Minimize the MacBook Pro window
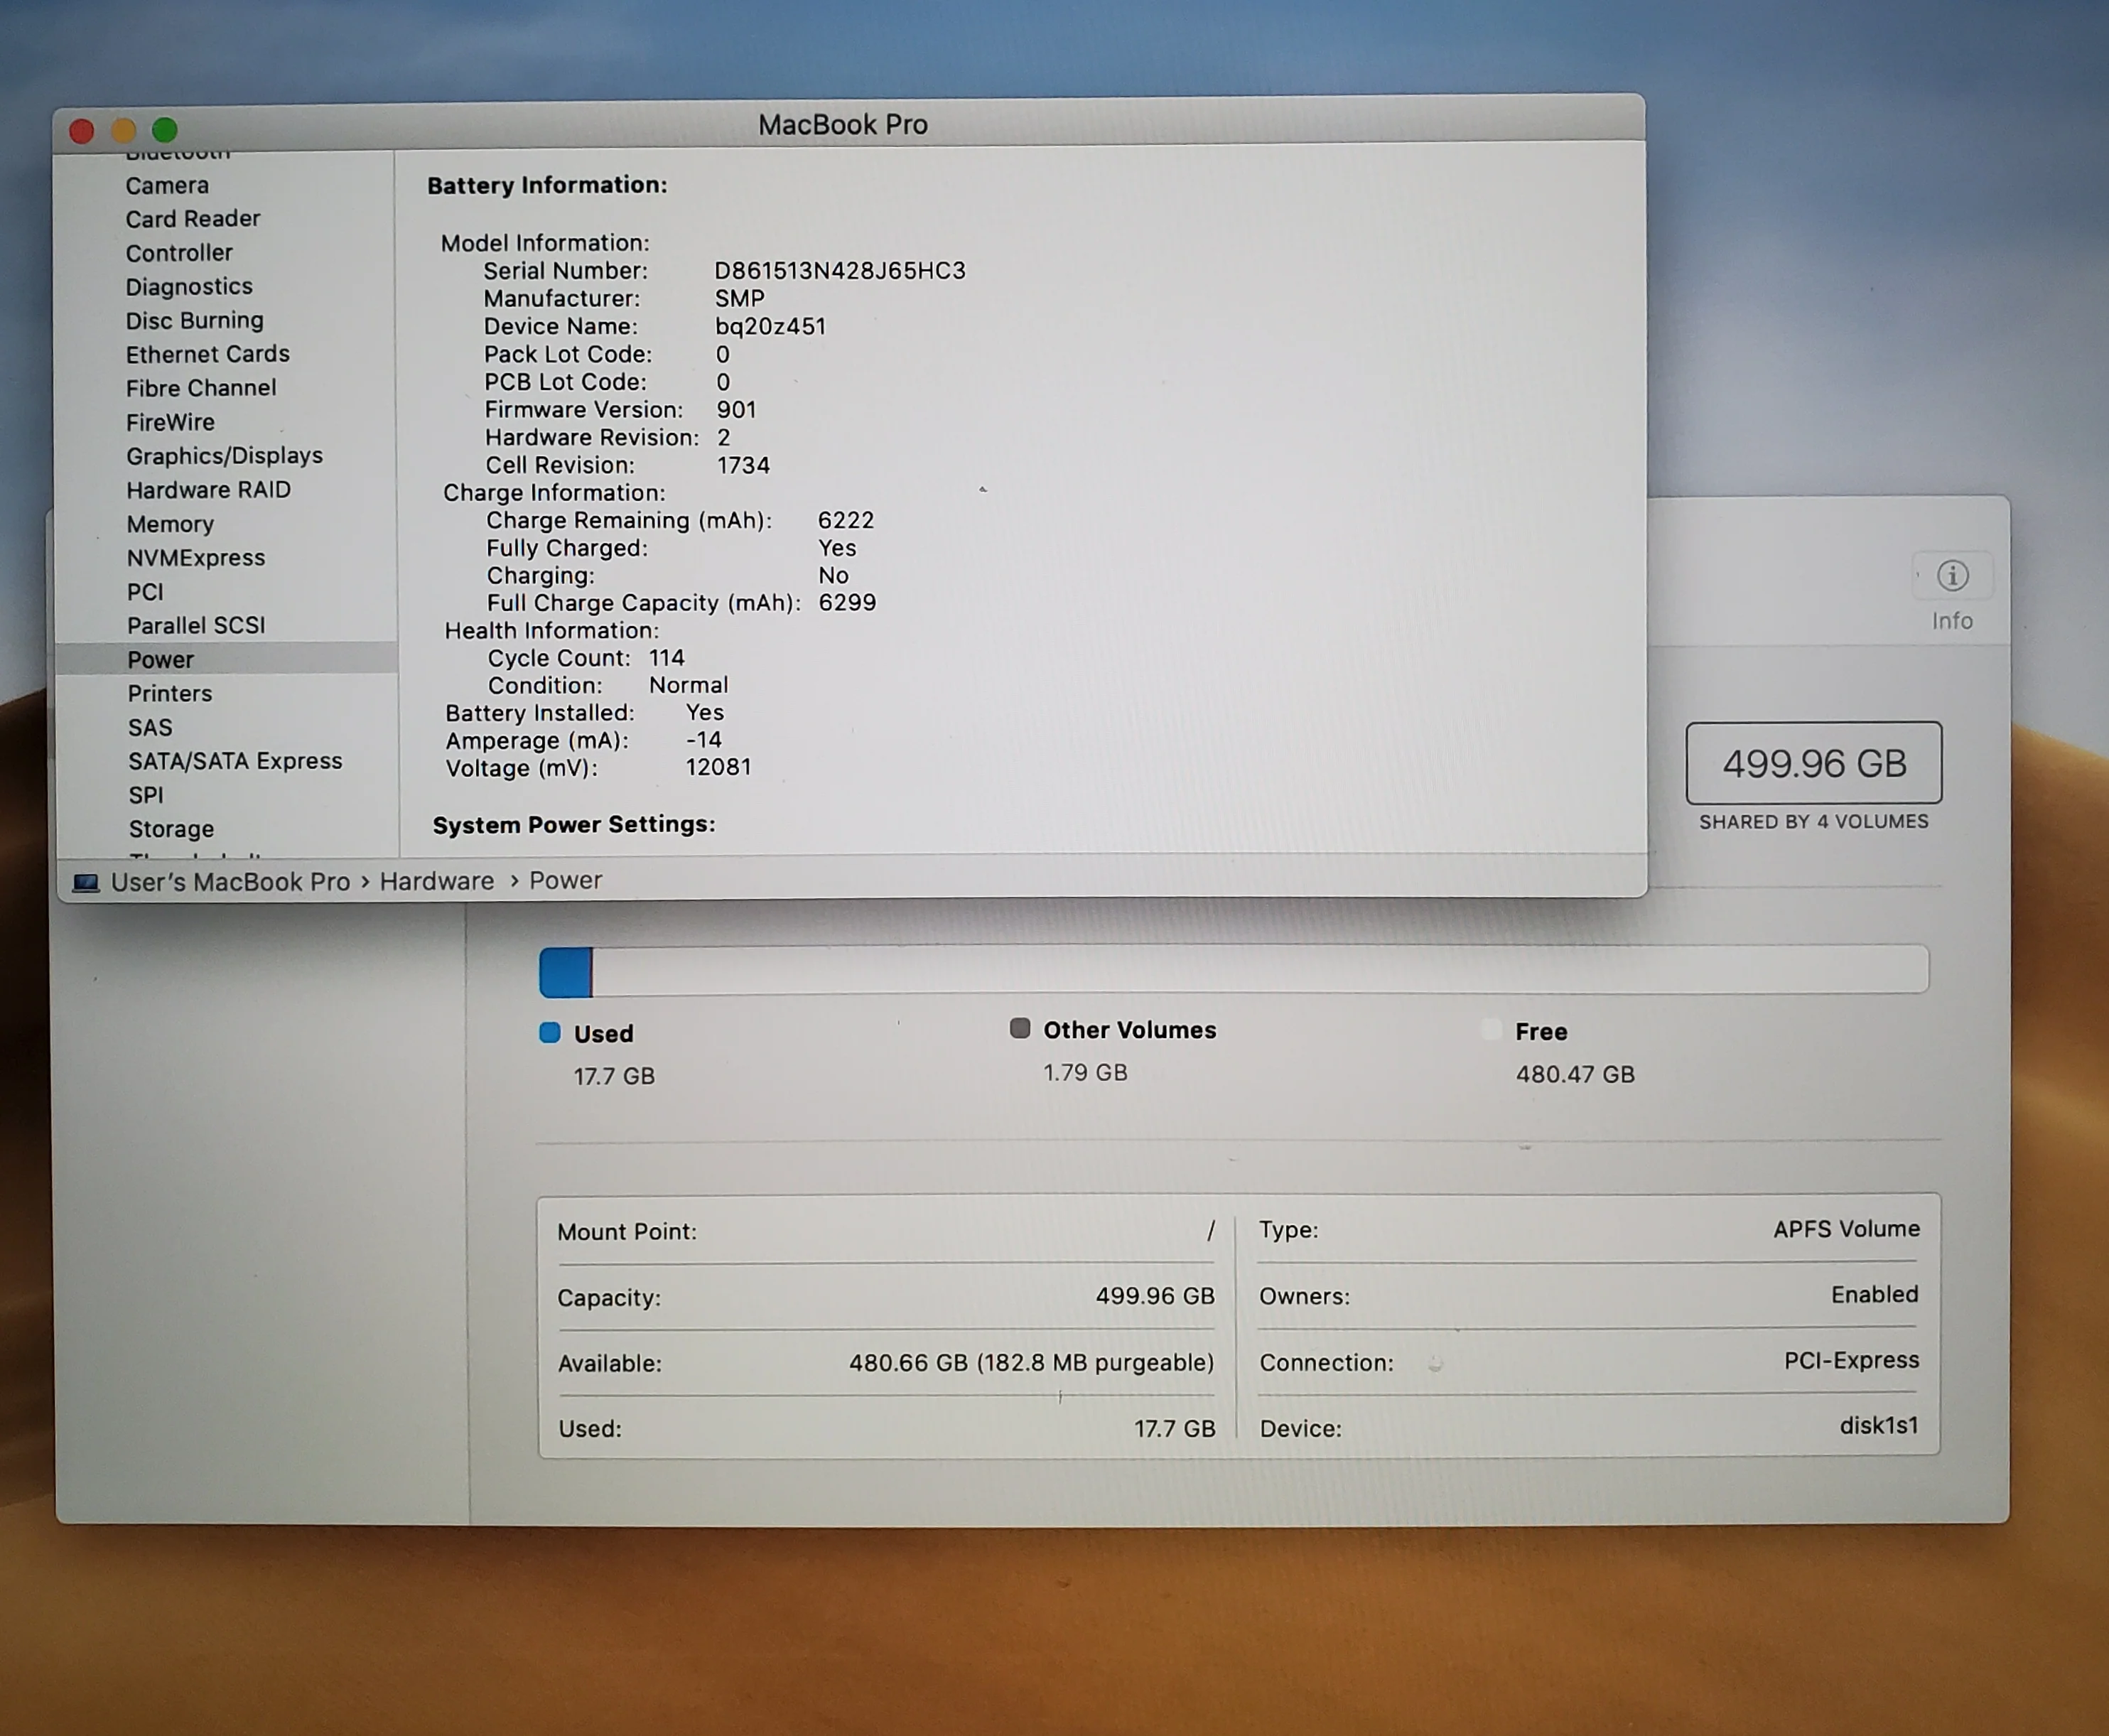The height and width of the screenshot is (1736, 2109). coord(124,131)
